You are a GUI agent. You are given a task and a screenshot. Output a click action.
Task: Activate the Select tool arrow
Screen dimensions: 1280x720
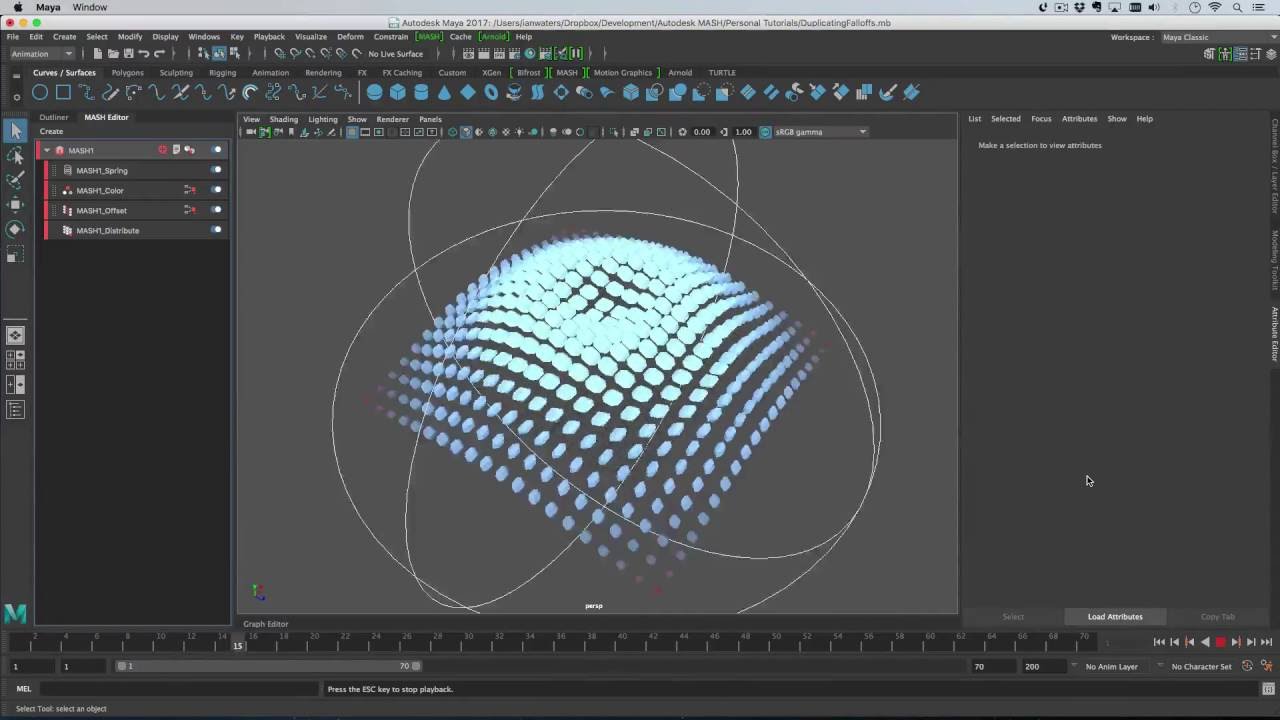point(15,131)
